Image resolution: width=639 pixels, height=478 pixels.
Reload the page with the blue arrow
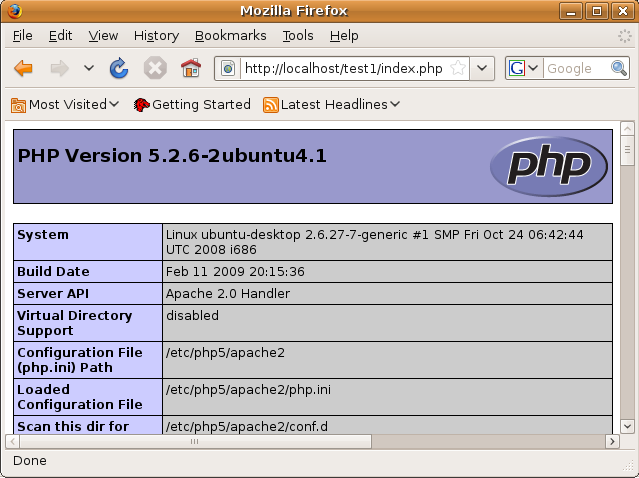coord(119,68)
